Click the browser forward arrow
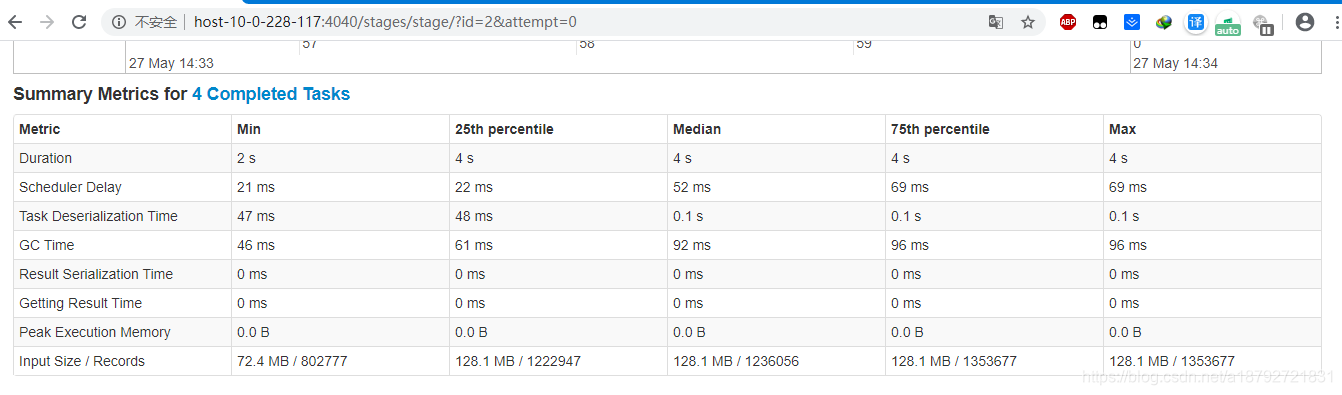 (47, 22)
